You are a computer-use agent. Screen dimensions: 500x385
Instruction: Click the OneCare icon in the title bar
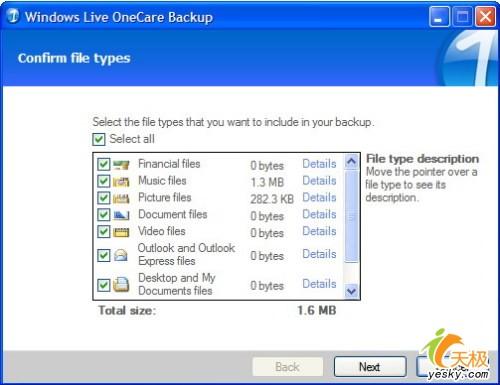point(13,16)
